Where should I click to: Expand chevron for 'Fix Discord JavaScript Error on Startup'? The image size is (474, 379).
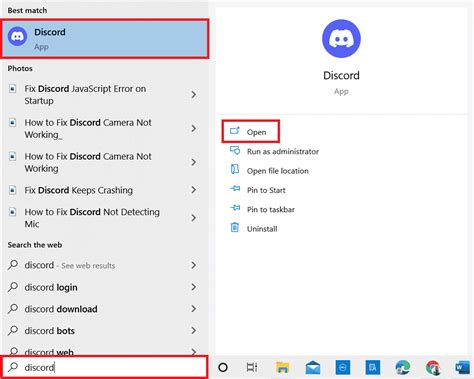(193, 95)
